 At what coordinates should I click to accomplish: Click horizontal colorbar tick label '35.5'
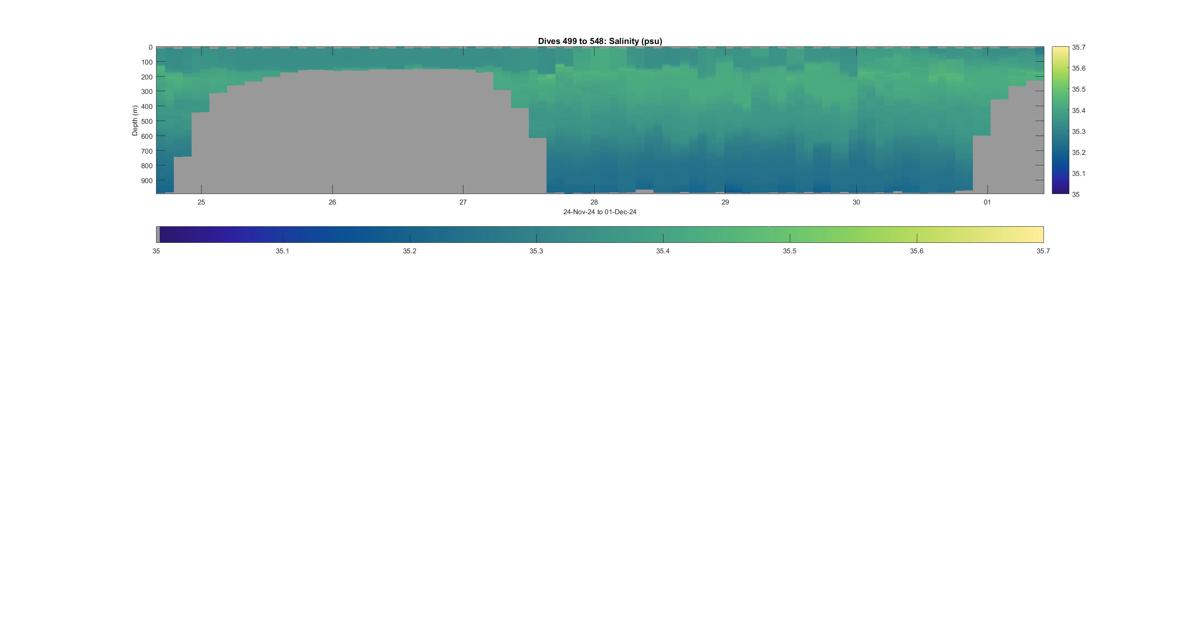pos(790,251)
